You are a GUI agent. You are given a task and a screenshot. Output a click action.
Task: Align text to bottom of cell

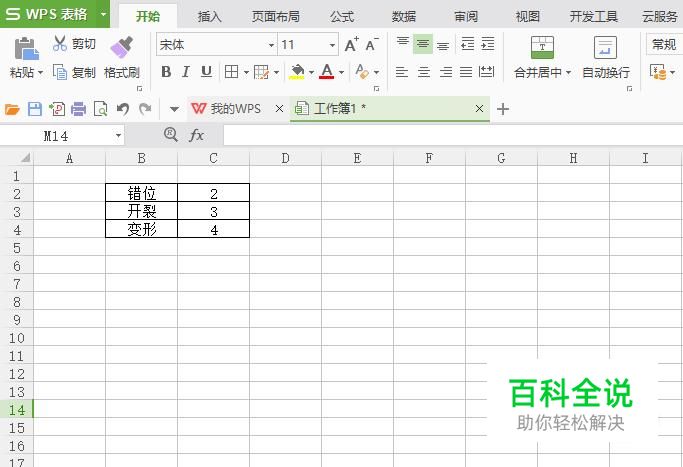(x=443, y=44)
